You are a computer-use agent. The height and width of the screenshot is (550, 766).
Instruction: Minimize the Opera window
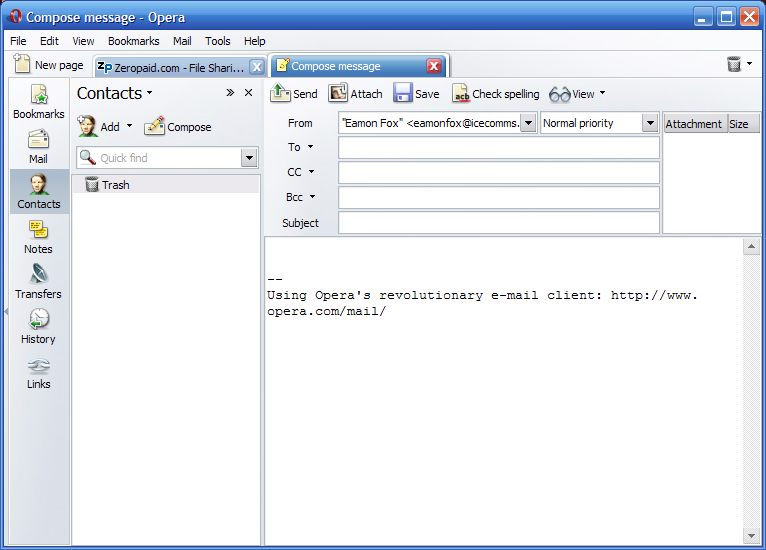click(x=702, y=17)
